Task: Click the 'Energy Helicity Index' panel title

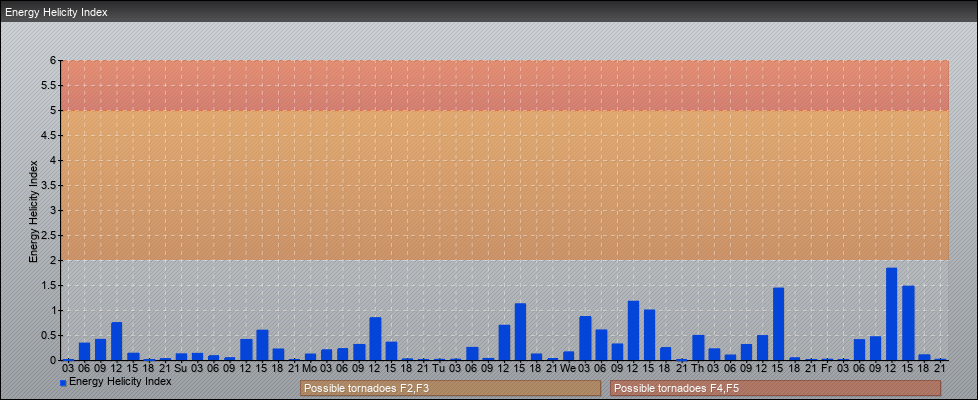Action: [x=56, y=12]
